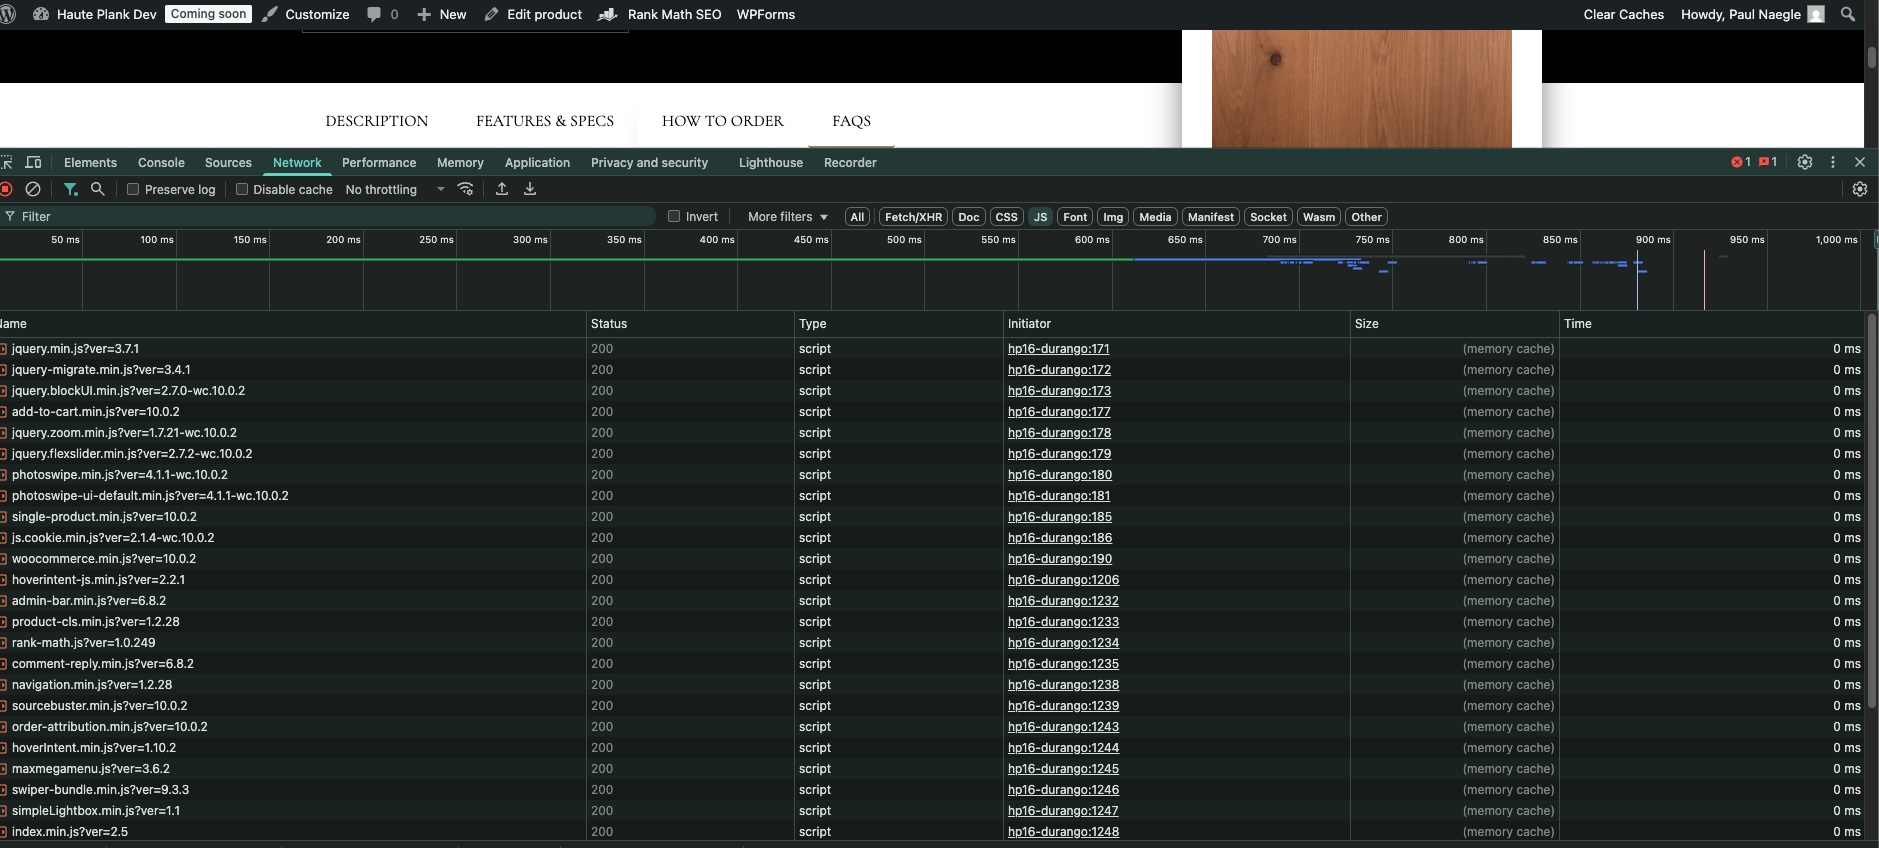Click Customize in the admin bar
Screen dimensions: 1879x848
click(306, 14)
